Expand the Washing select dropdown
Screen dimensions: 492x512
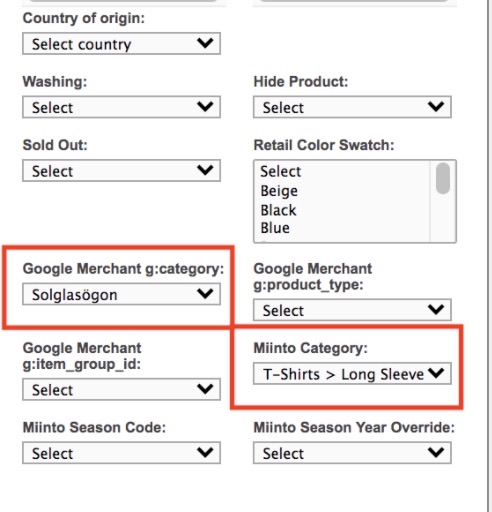tap(121, 107)
